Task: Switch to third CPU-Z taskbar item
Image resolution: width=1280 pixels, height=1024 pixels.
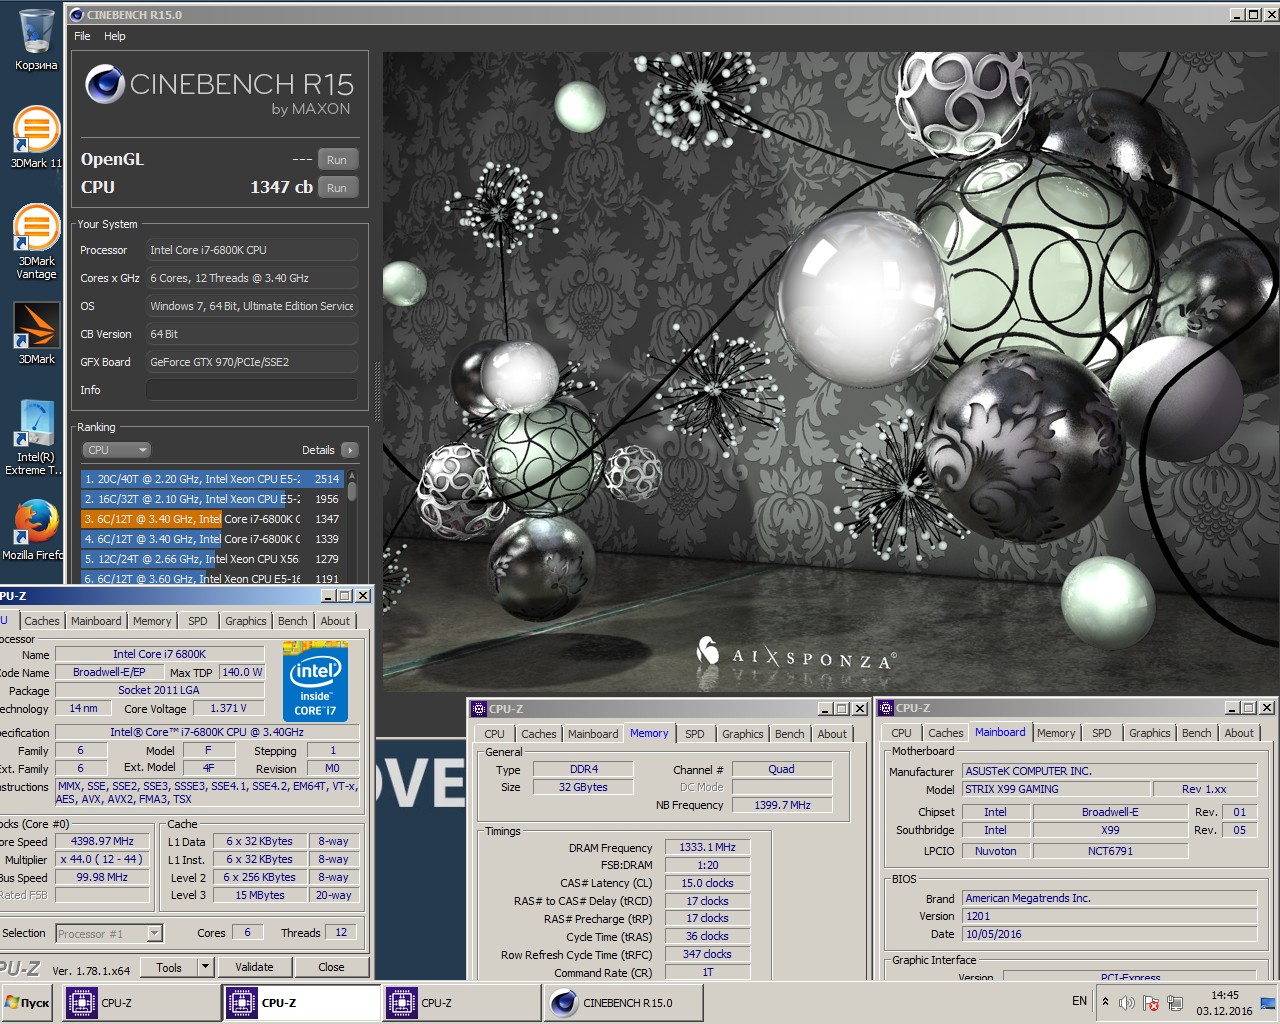Action: pyautogui.click(x=461, y=1003)
